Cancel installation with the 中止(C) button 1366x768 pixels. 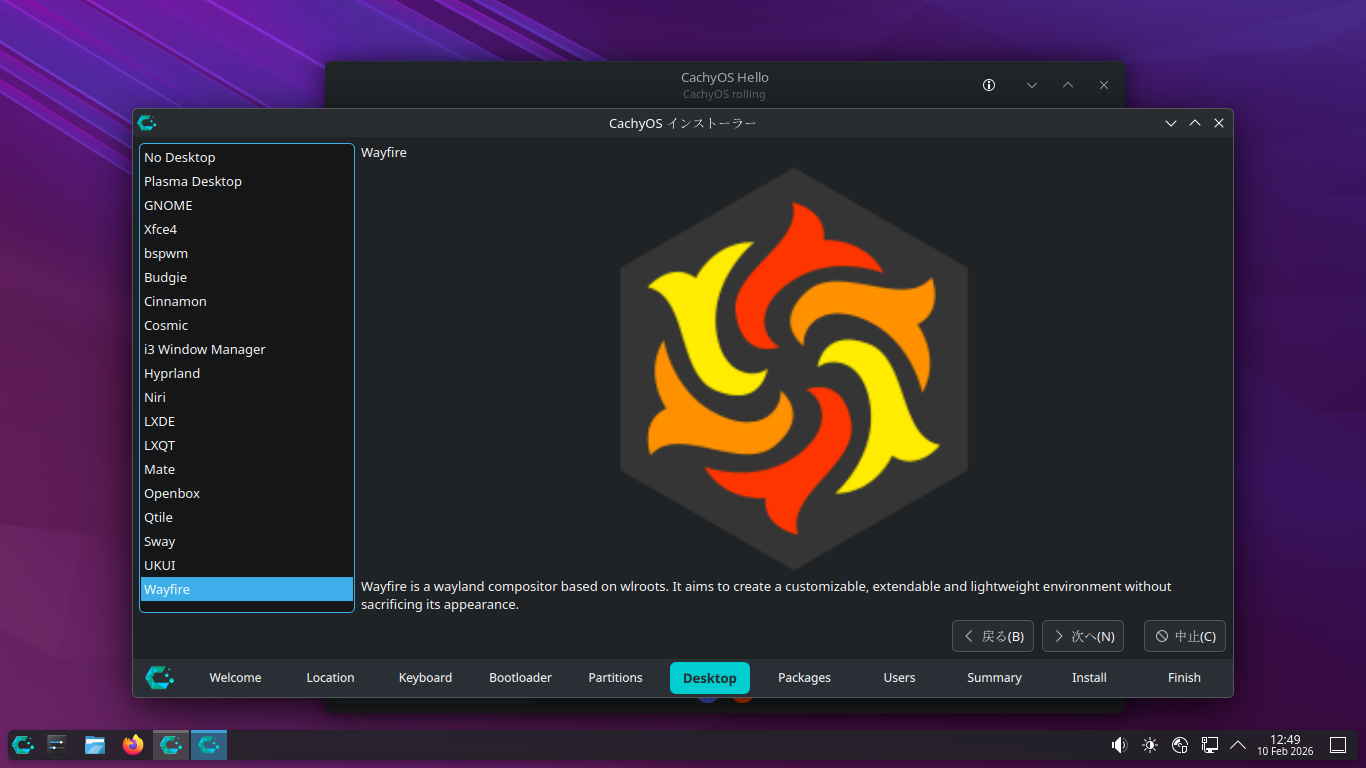tap(1185, 636)
